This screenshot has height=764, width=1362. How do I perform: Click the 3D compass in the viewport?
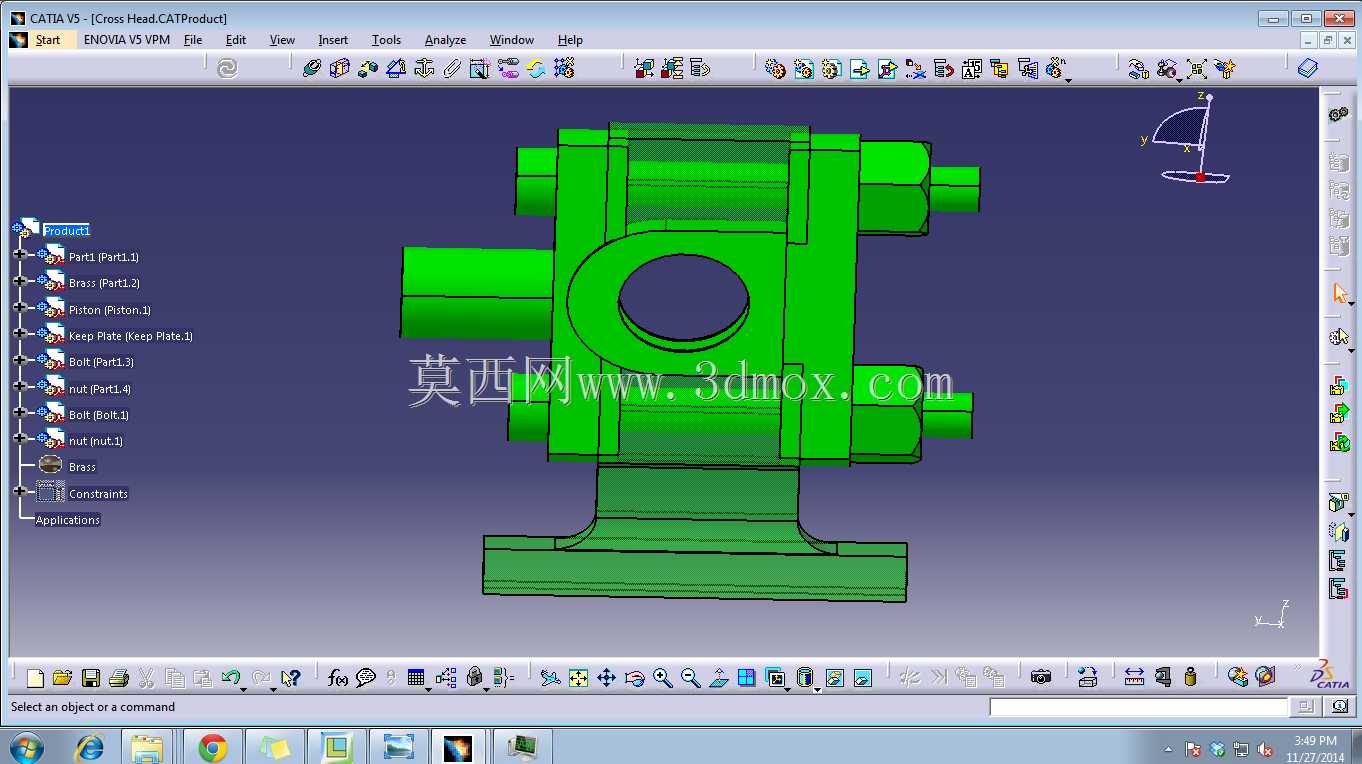(1188, 140)
